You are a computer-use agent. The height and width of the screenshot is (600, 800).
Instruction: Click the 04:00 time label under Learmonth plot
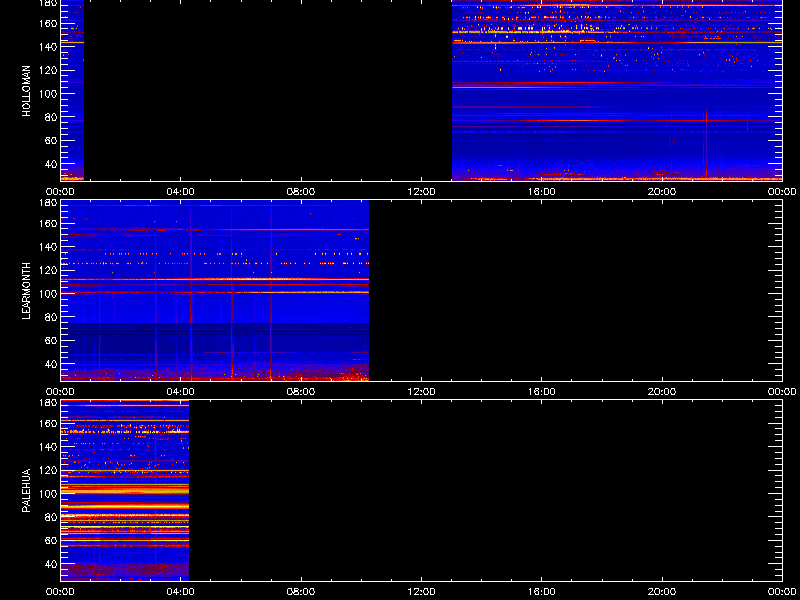181,392
